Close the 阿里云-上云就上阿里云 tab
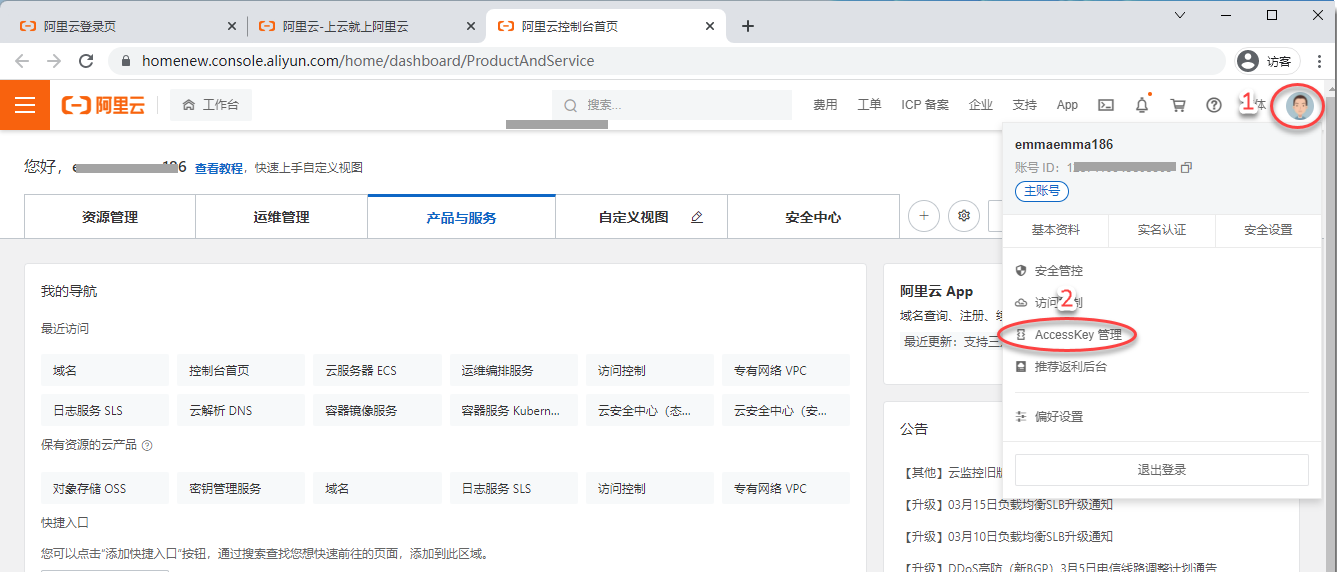 coord(471,26)
